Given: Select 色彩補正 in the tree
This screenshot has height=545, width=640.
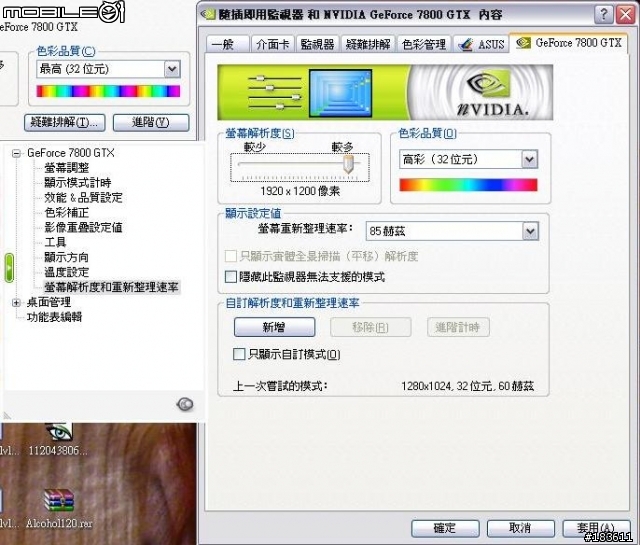Looking at the screenshot, I should (67, 212).
